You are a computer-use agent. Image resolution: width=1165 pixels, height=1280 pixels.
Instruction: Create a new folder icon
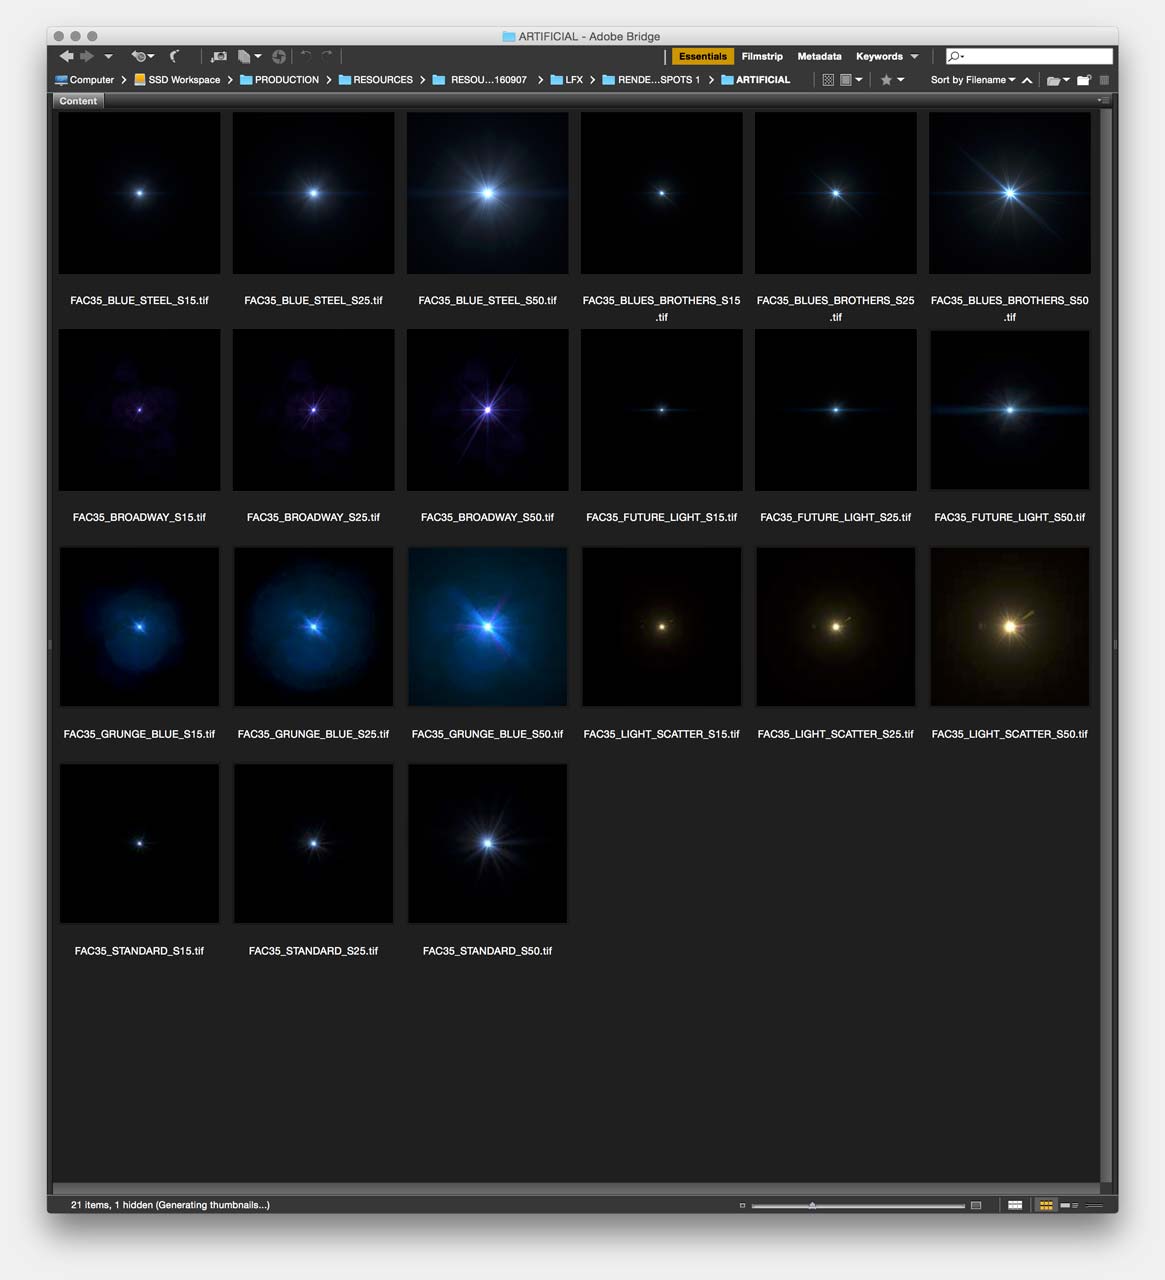click(1083, 80)
